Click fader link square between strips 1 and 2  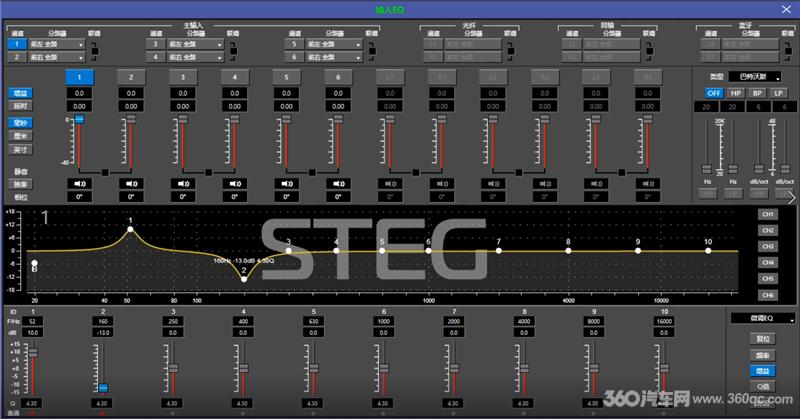coord(105,172)
